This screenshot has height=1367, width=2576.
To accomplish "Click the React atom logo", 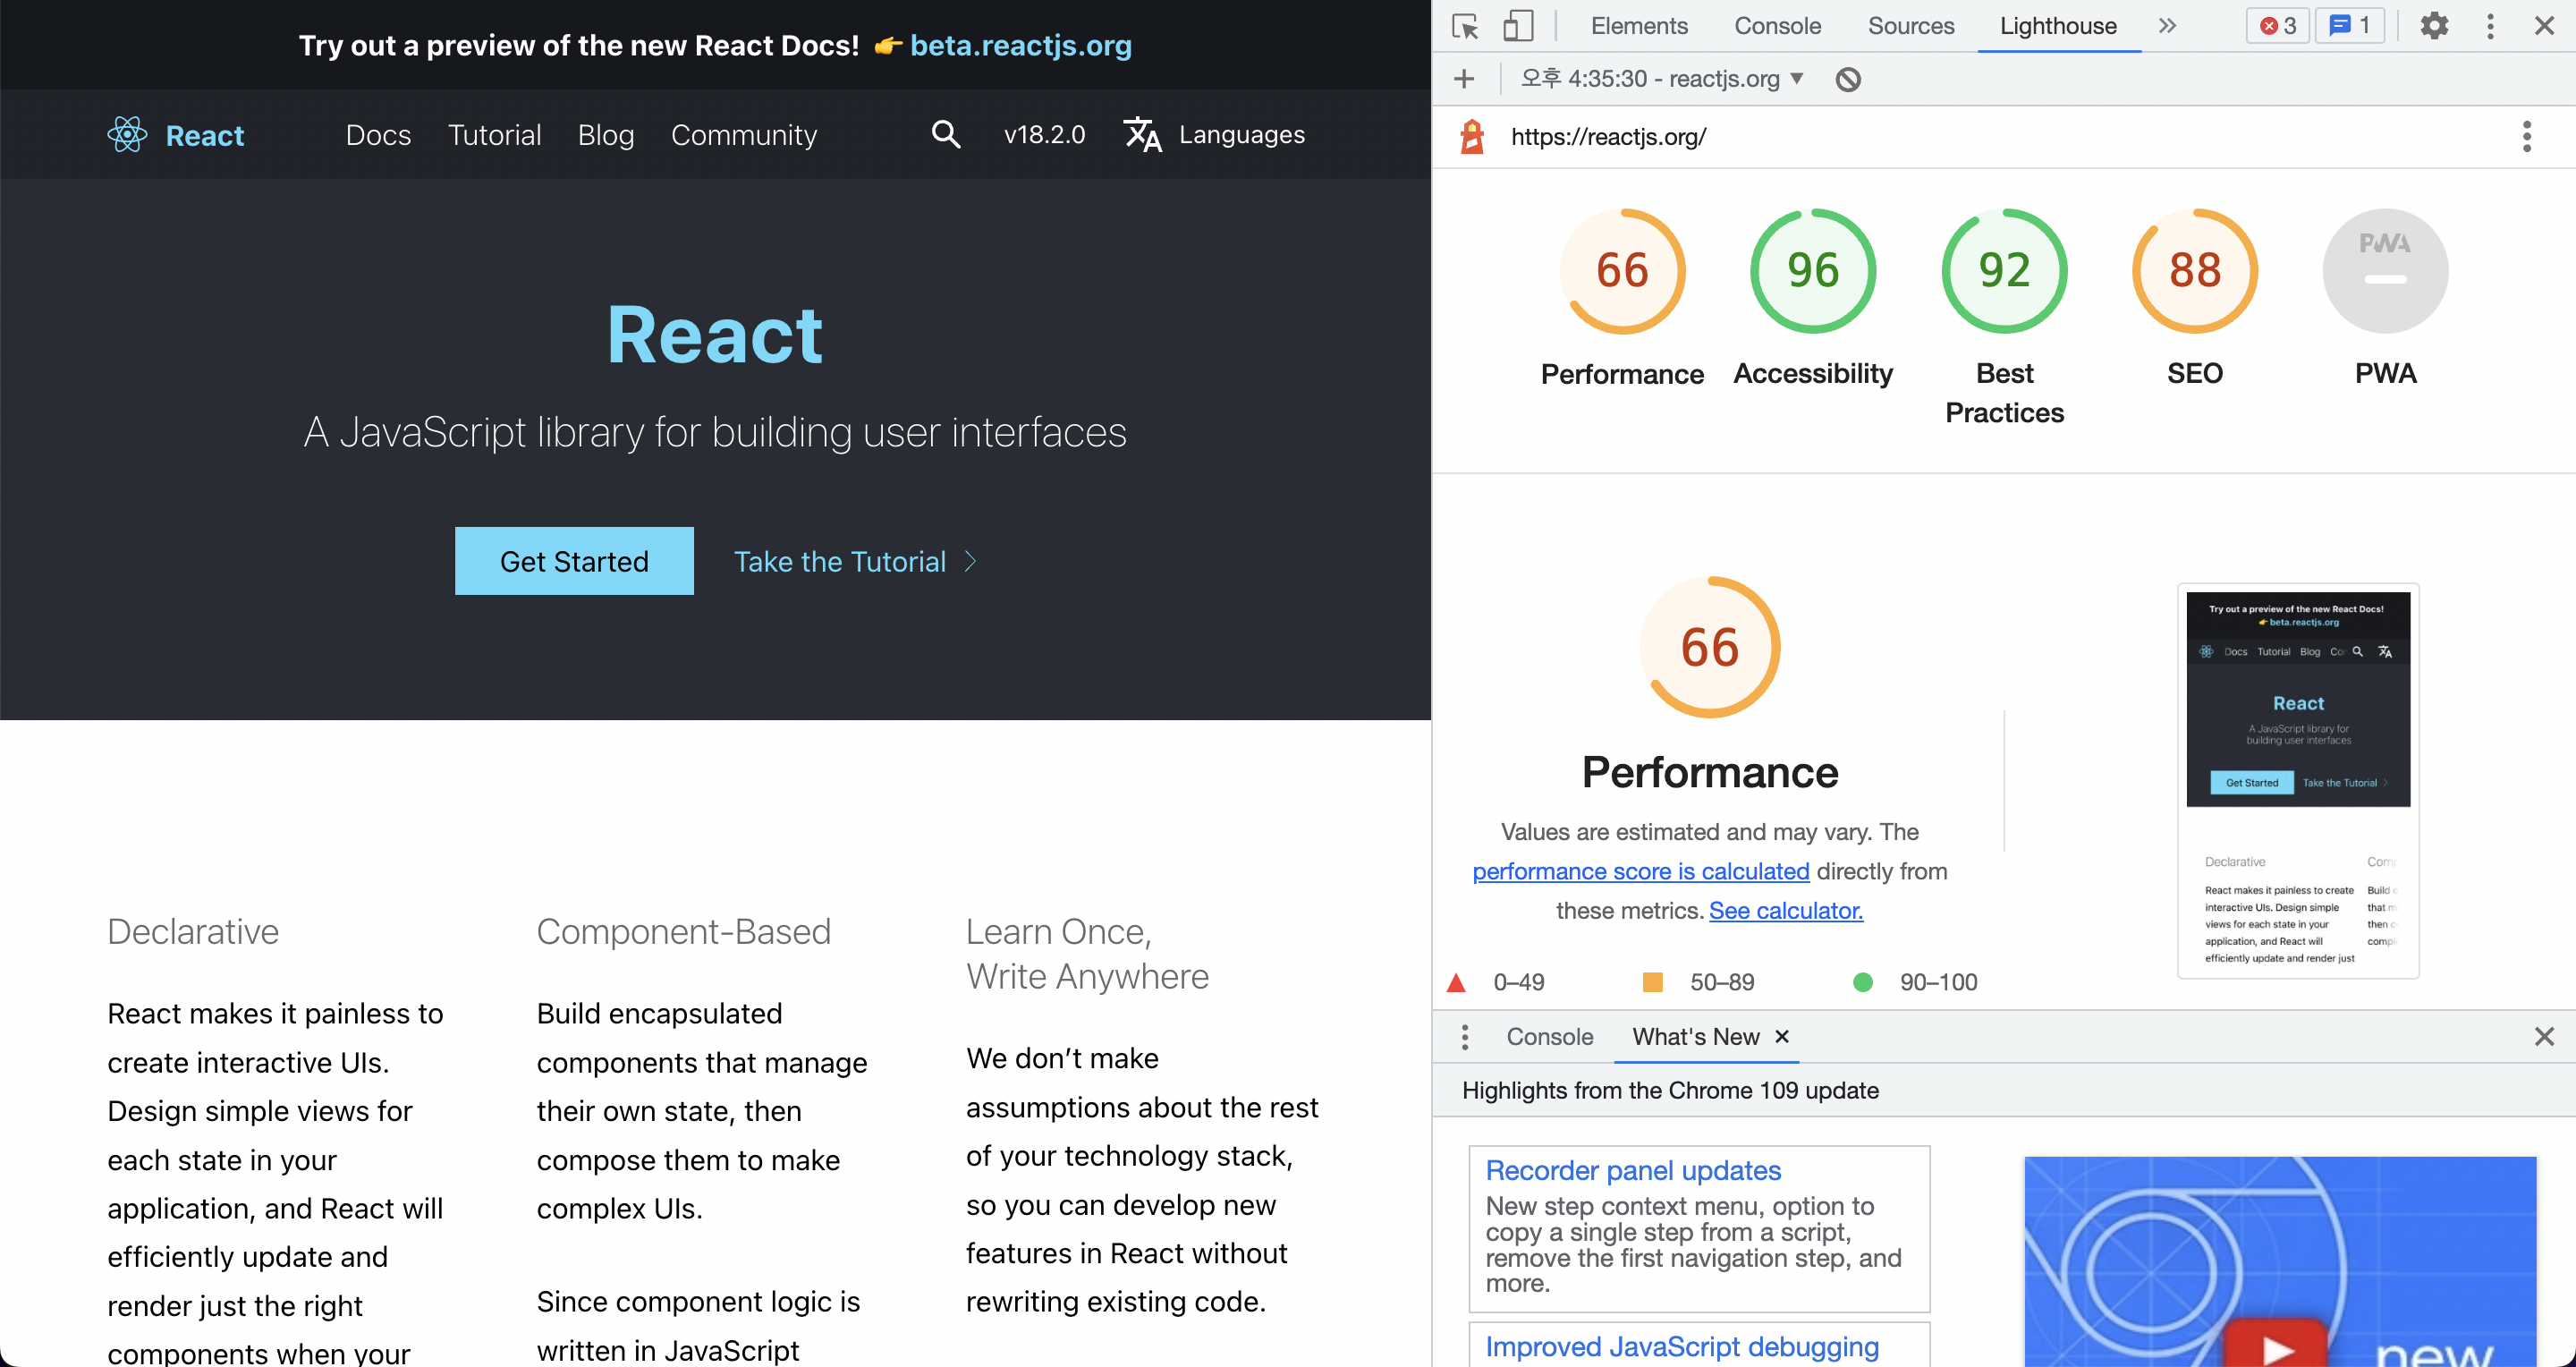I will coord(127,135).
